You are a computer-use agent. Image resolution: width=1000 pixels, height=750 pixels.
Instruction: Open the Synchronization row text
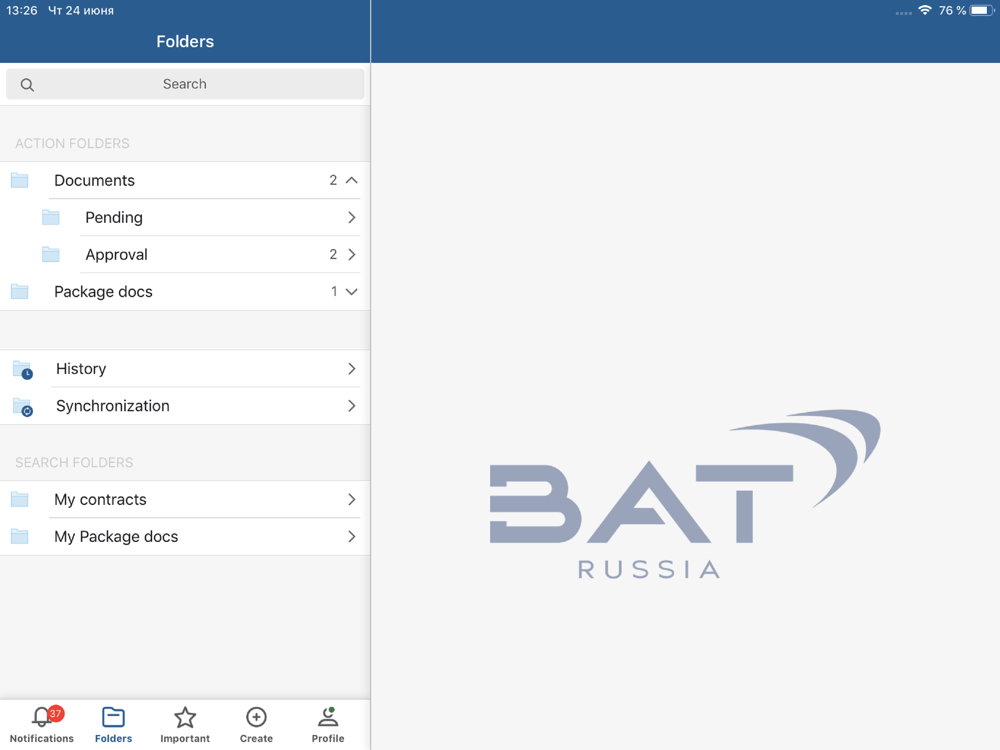coord(113,406)
